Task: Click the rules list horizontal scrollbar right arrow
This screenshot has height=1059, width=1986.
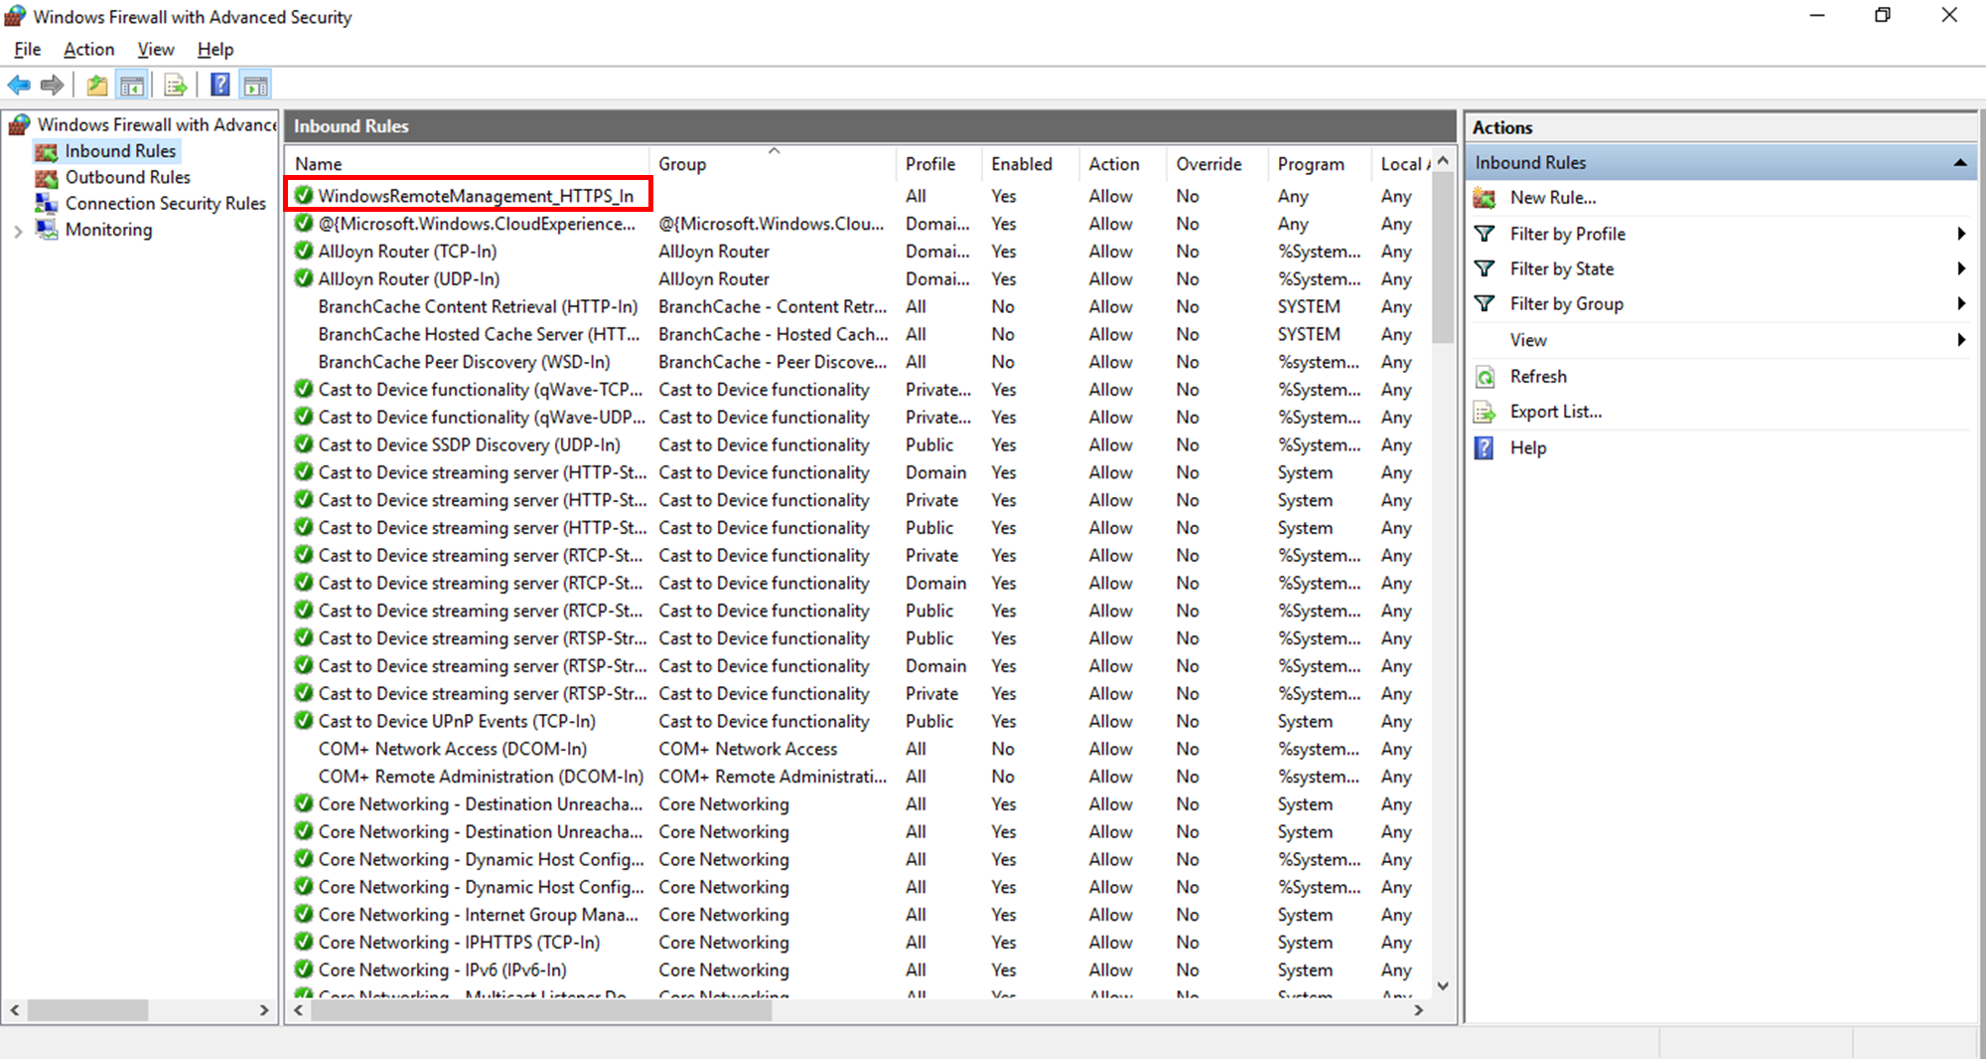Action: 1418,1011
